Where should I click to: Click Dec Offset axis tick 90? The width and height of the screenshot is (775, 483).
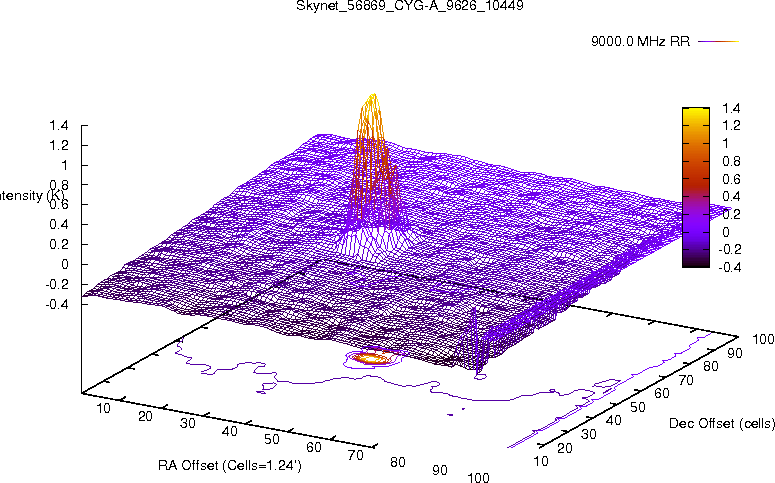(x=734, y=353)
